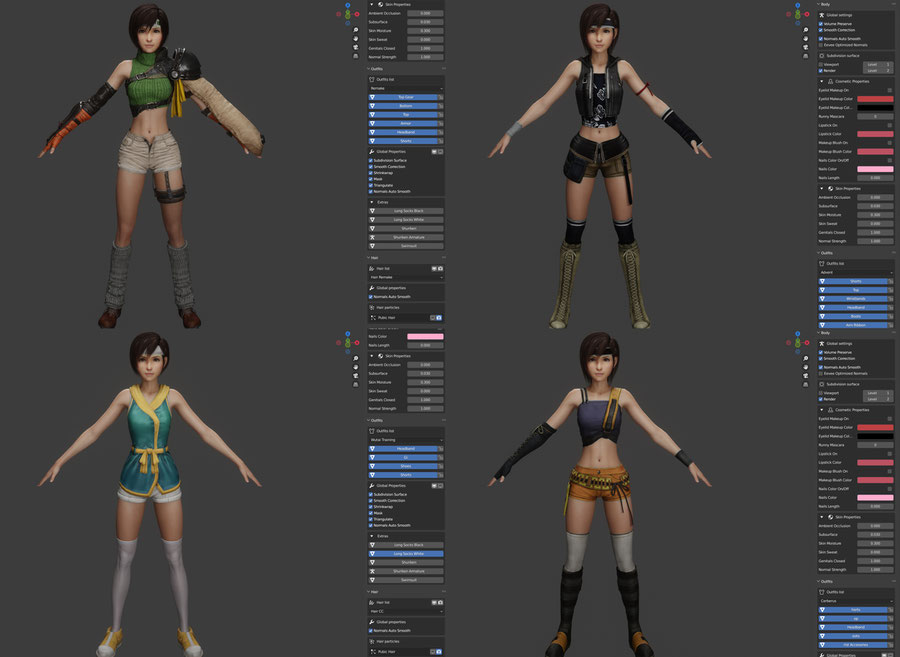This screenshot has height=657, width=900.
Task: Collapse Cosmetic Properties in Advent panel
Action: point(822,81)
